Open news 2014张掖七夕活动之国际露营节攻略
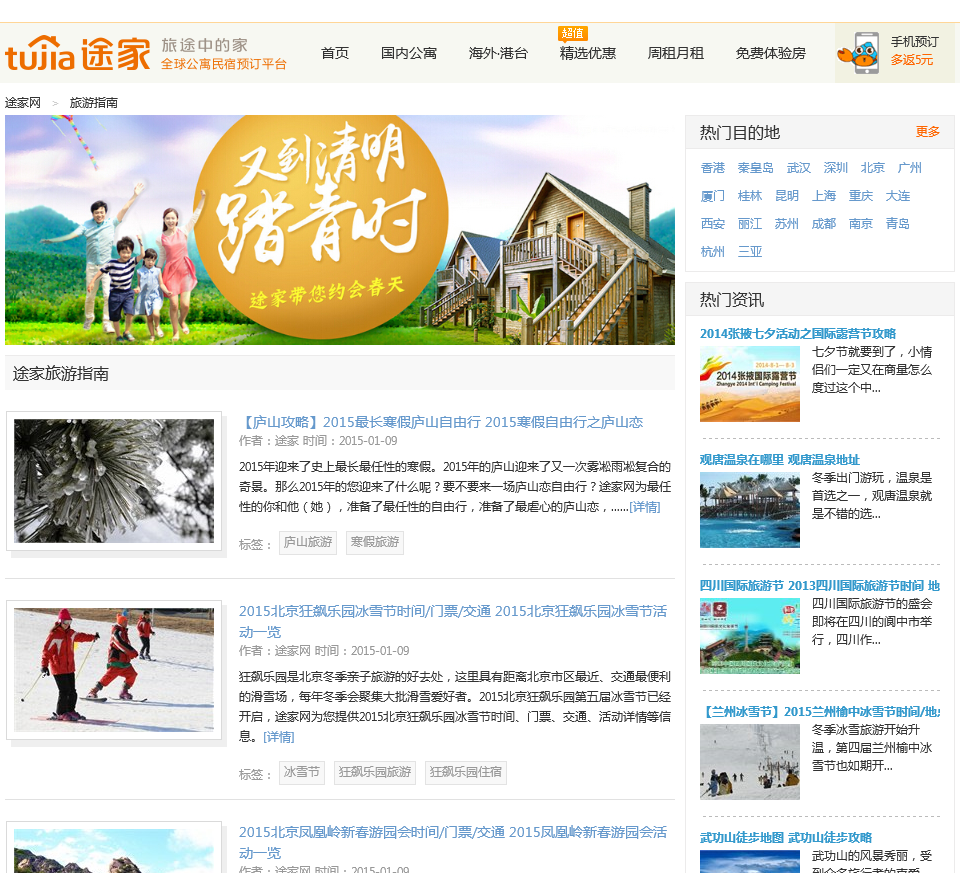 (798, 334)
